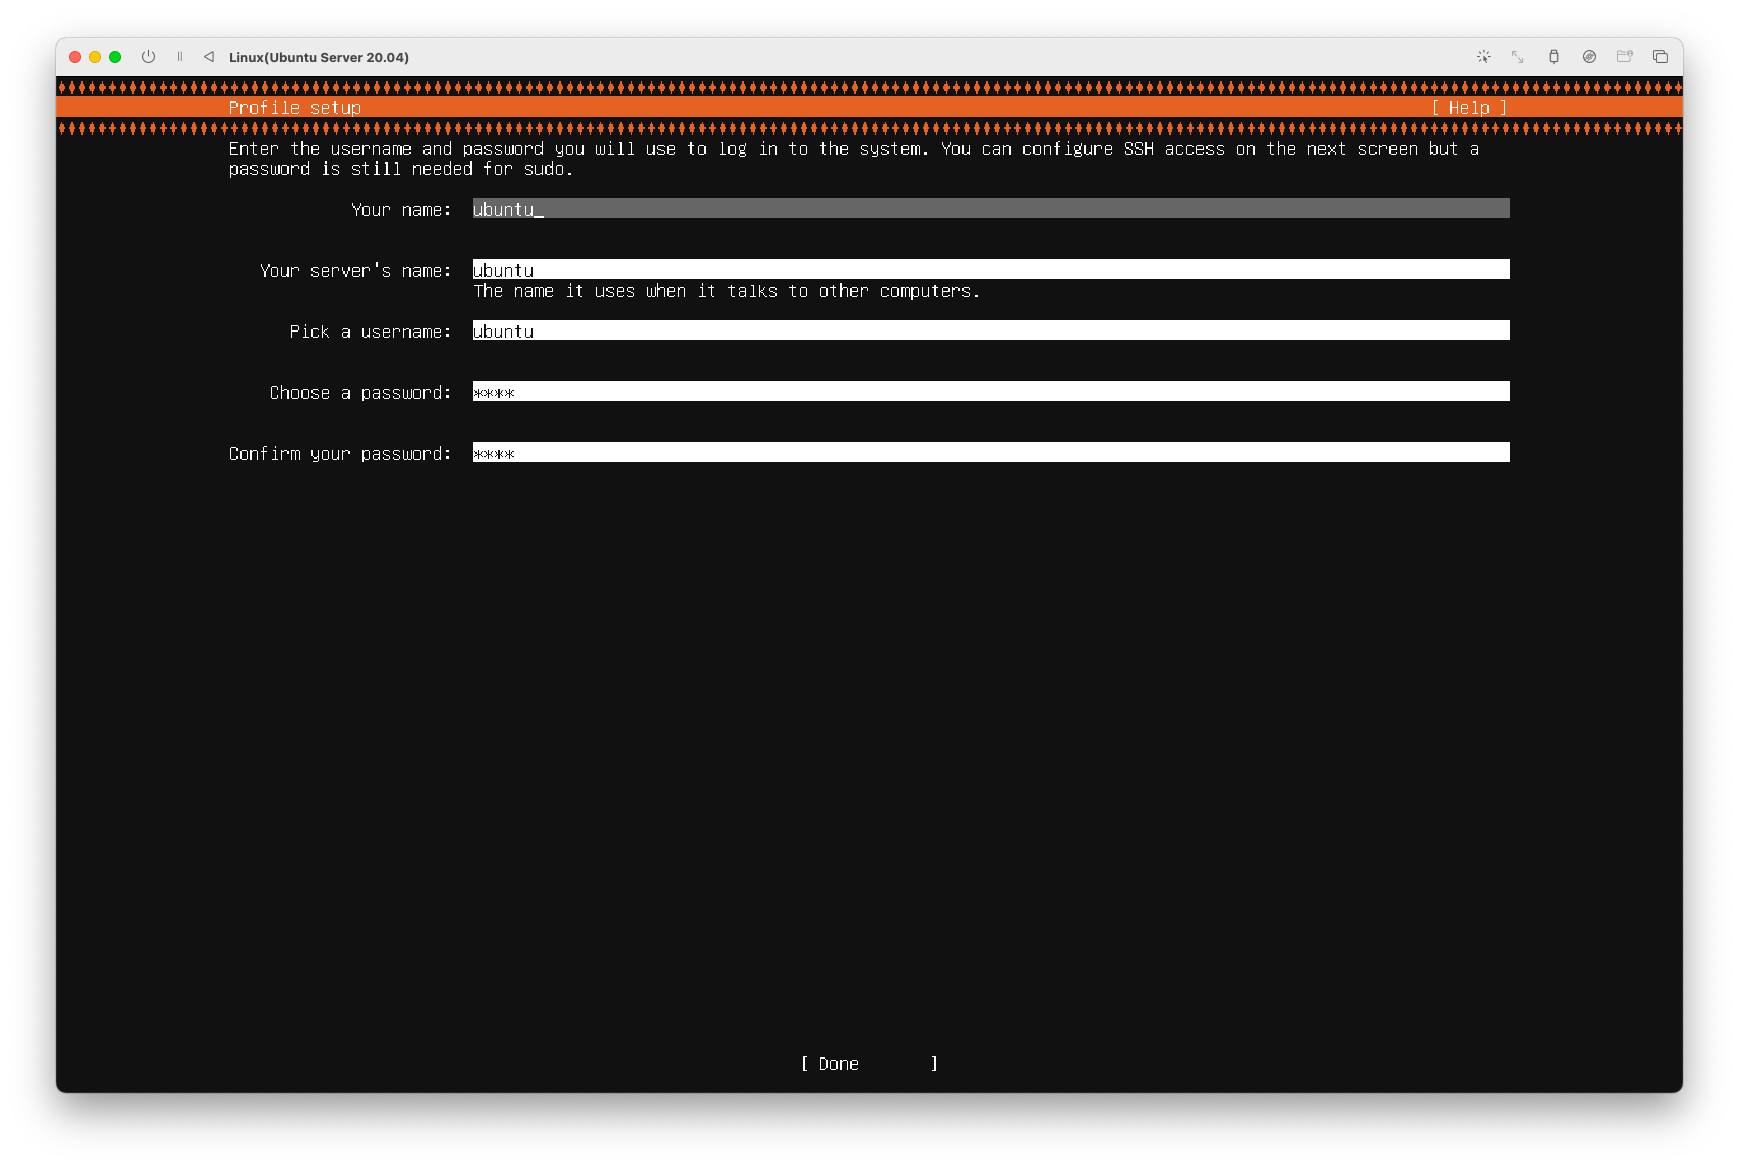1739x1167 pixels.
Task: Click the 'Pick a username:' label
Action: click(371, 332)
